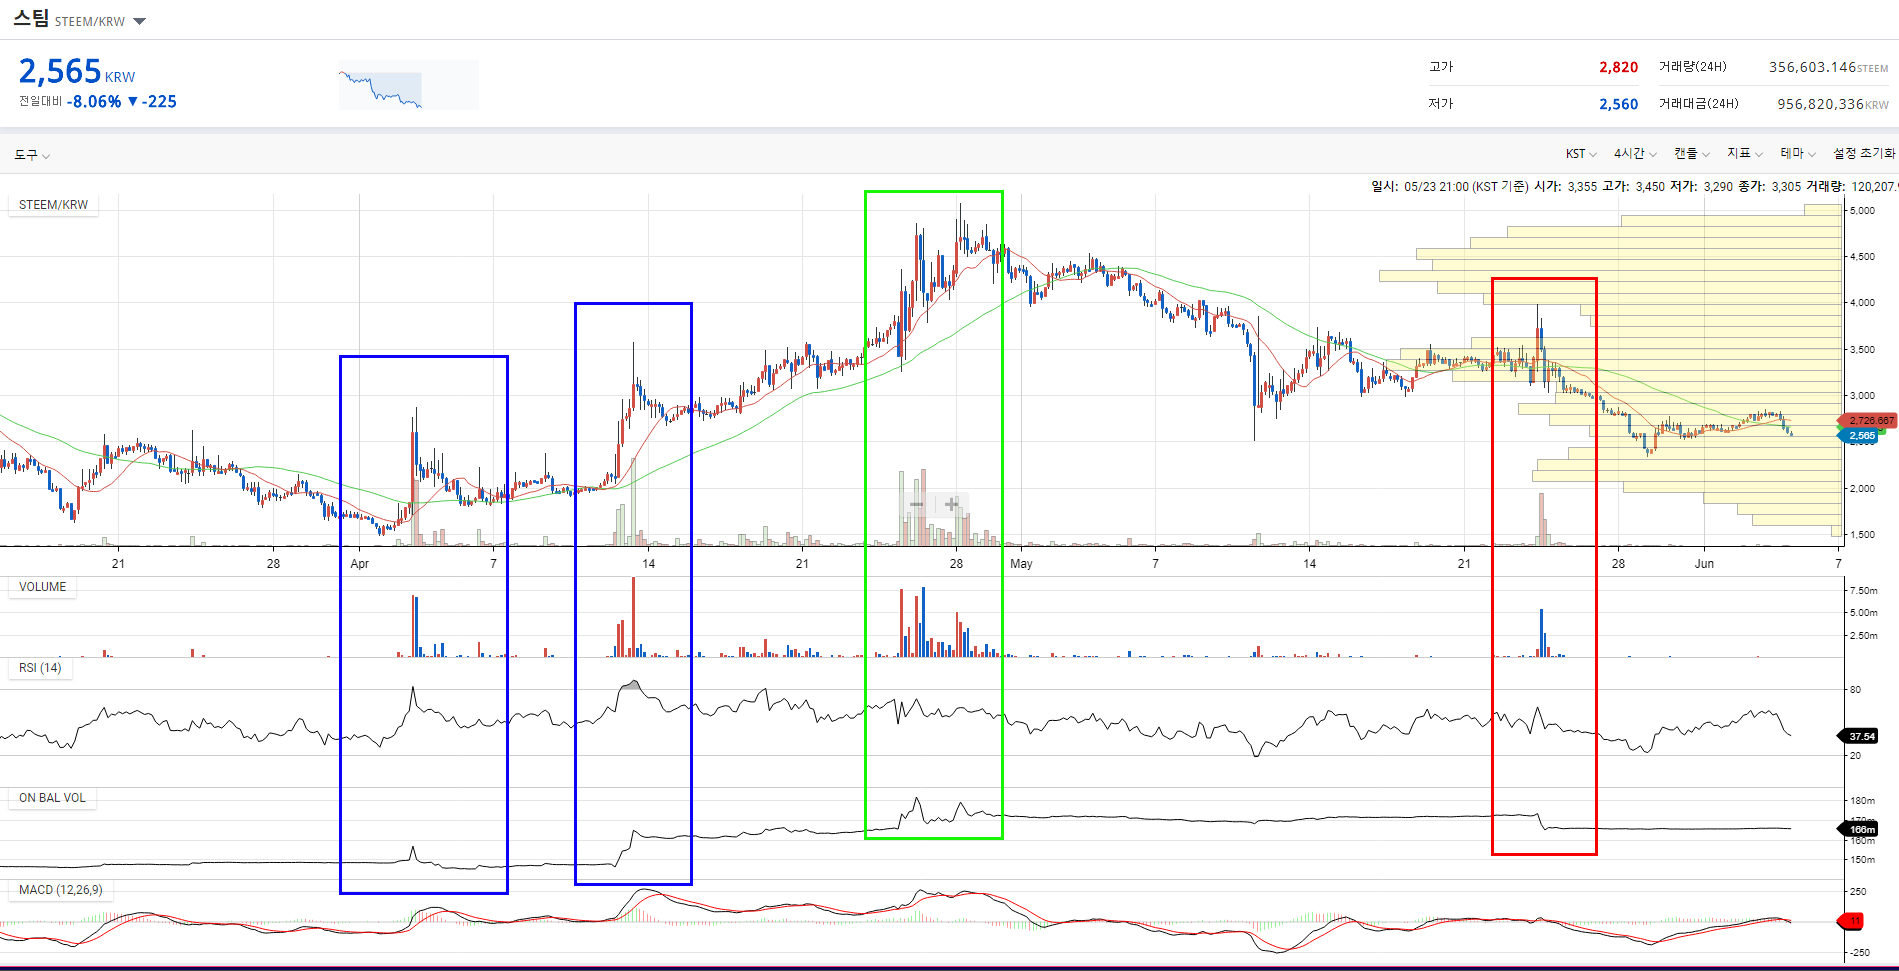Change the 4시간 chart interval dropdown

pos(1635,154)
